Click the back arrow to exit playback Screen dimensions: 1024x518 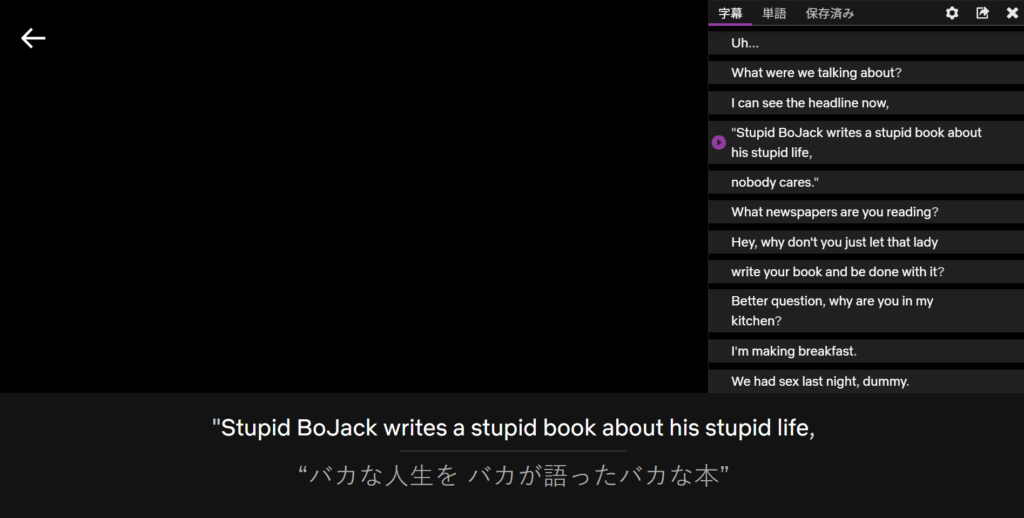tap(34, 38)
